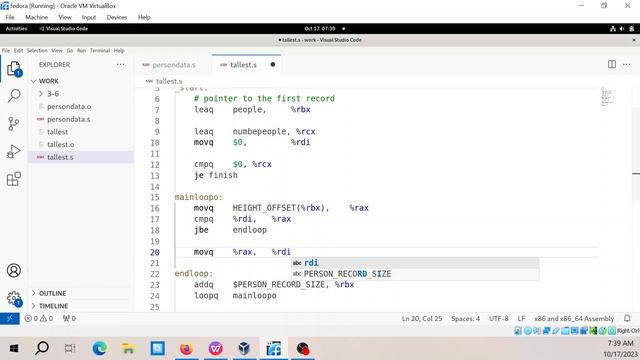The height and width of the screenshot is (360, 640).
Task: Click the remote window indicator in status bar
Action: click(x=10, y=318)
